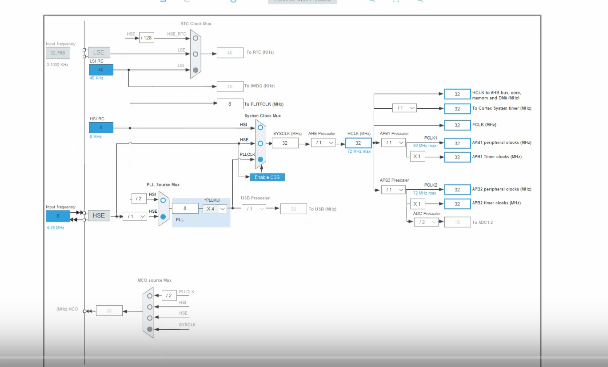This screenshot has height=367, width=608.
Task: Pick PLLCLK/2 input in MCO source Mux
Action: [x=150, y=296]
